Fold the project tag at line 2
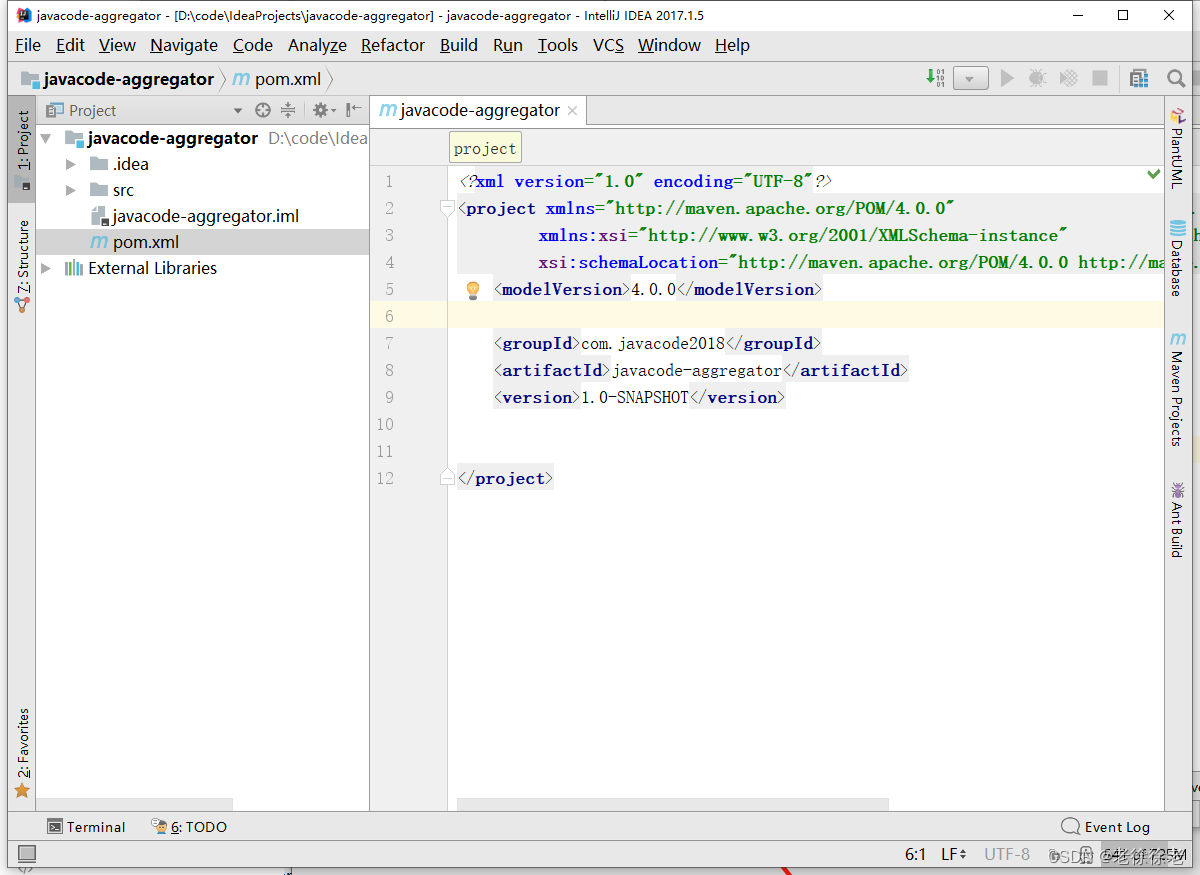This screenshot has height=875, width=1200. click(447, 208)
